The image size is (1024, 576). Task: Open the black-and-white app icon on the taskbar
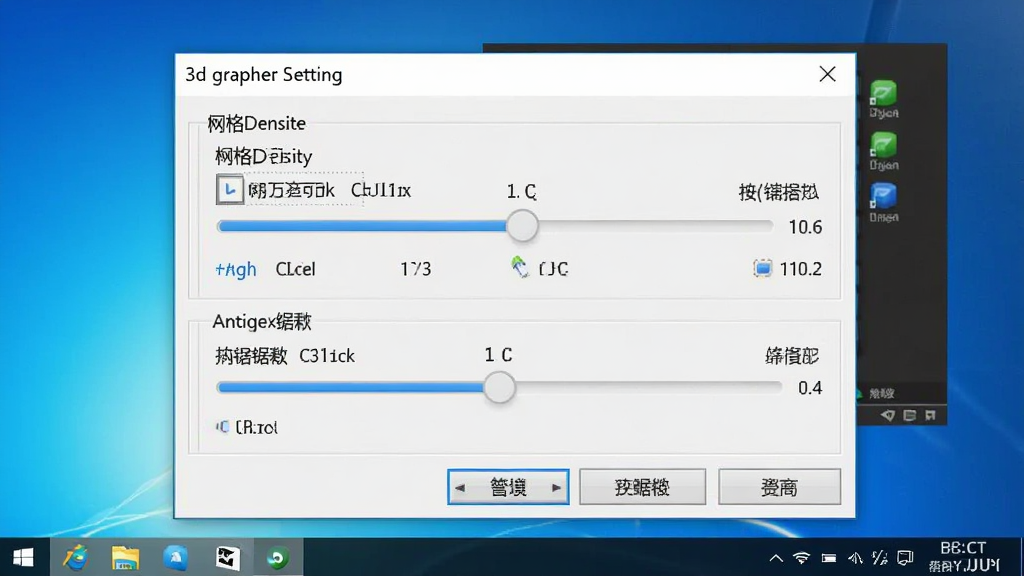point(227,557)
